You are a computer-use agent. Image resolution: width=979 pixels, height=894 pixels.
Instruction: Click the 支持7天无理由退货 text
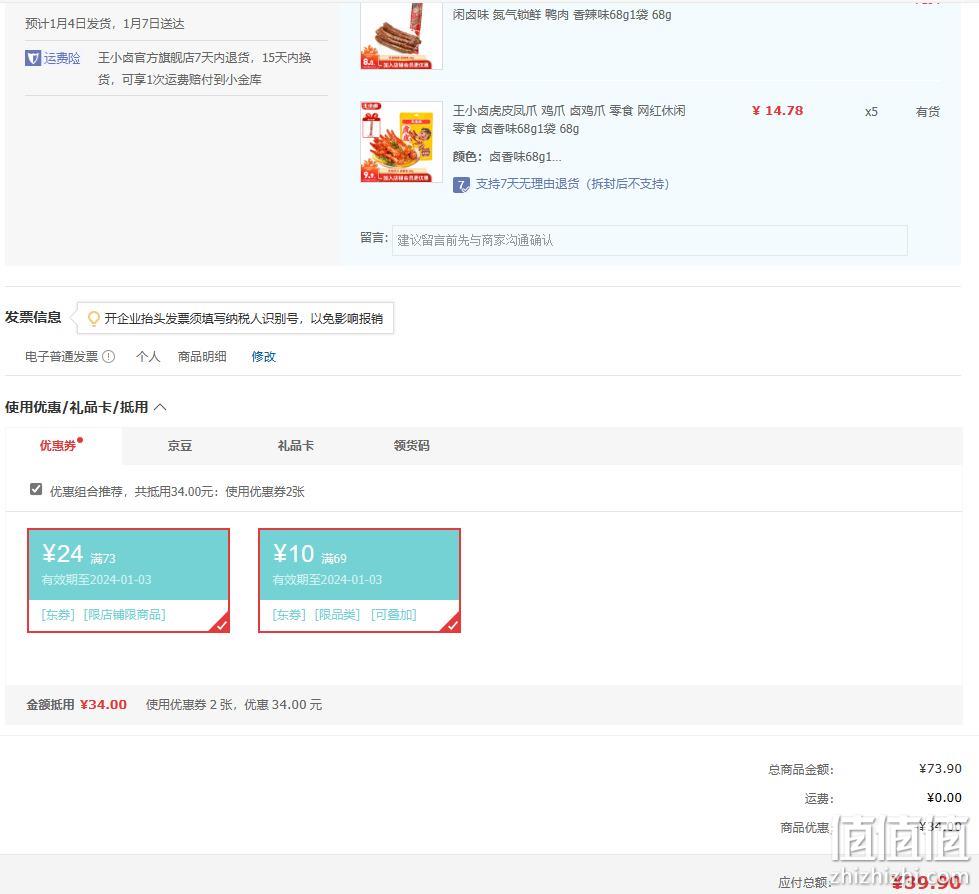tap(572, 184)
